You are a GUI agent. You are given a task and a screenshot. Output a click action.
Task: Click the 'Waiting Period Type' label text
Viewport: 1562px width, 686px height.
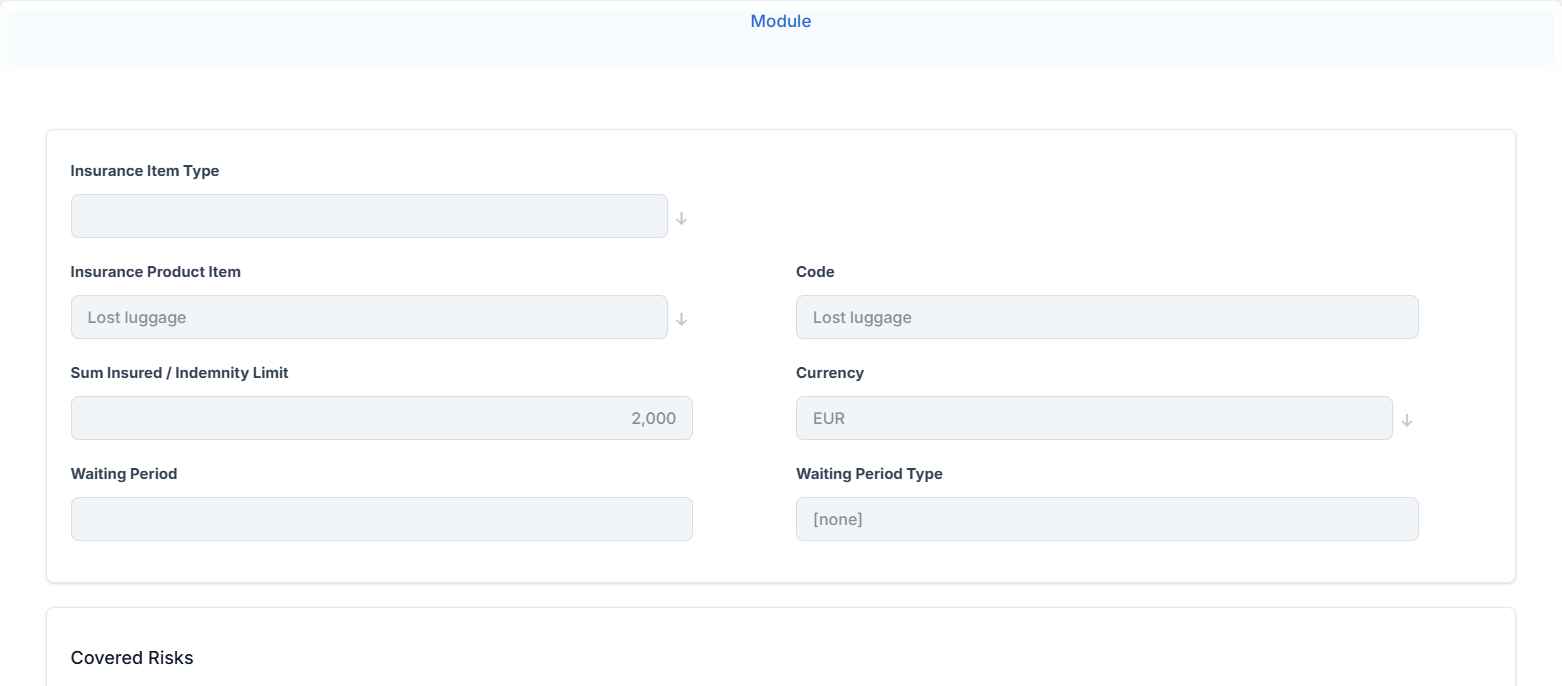(869, 474)
